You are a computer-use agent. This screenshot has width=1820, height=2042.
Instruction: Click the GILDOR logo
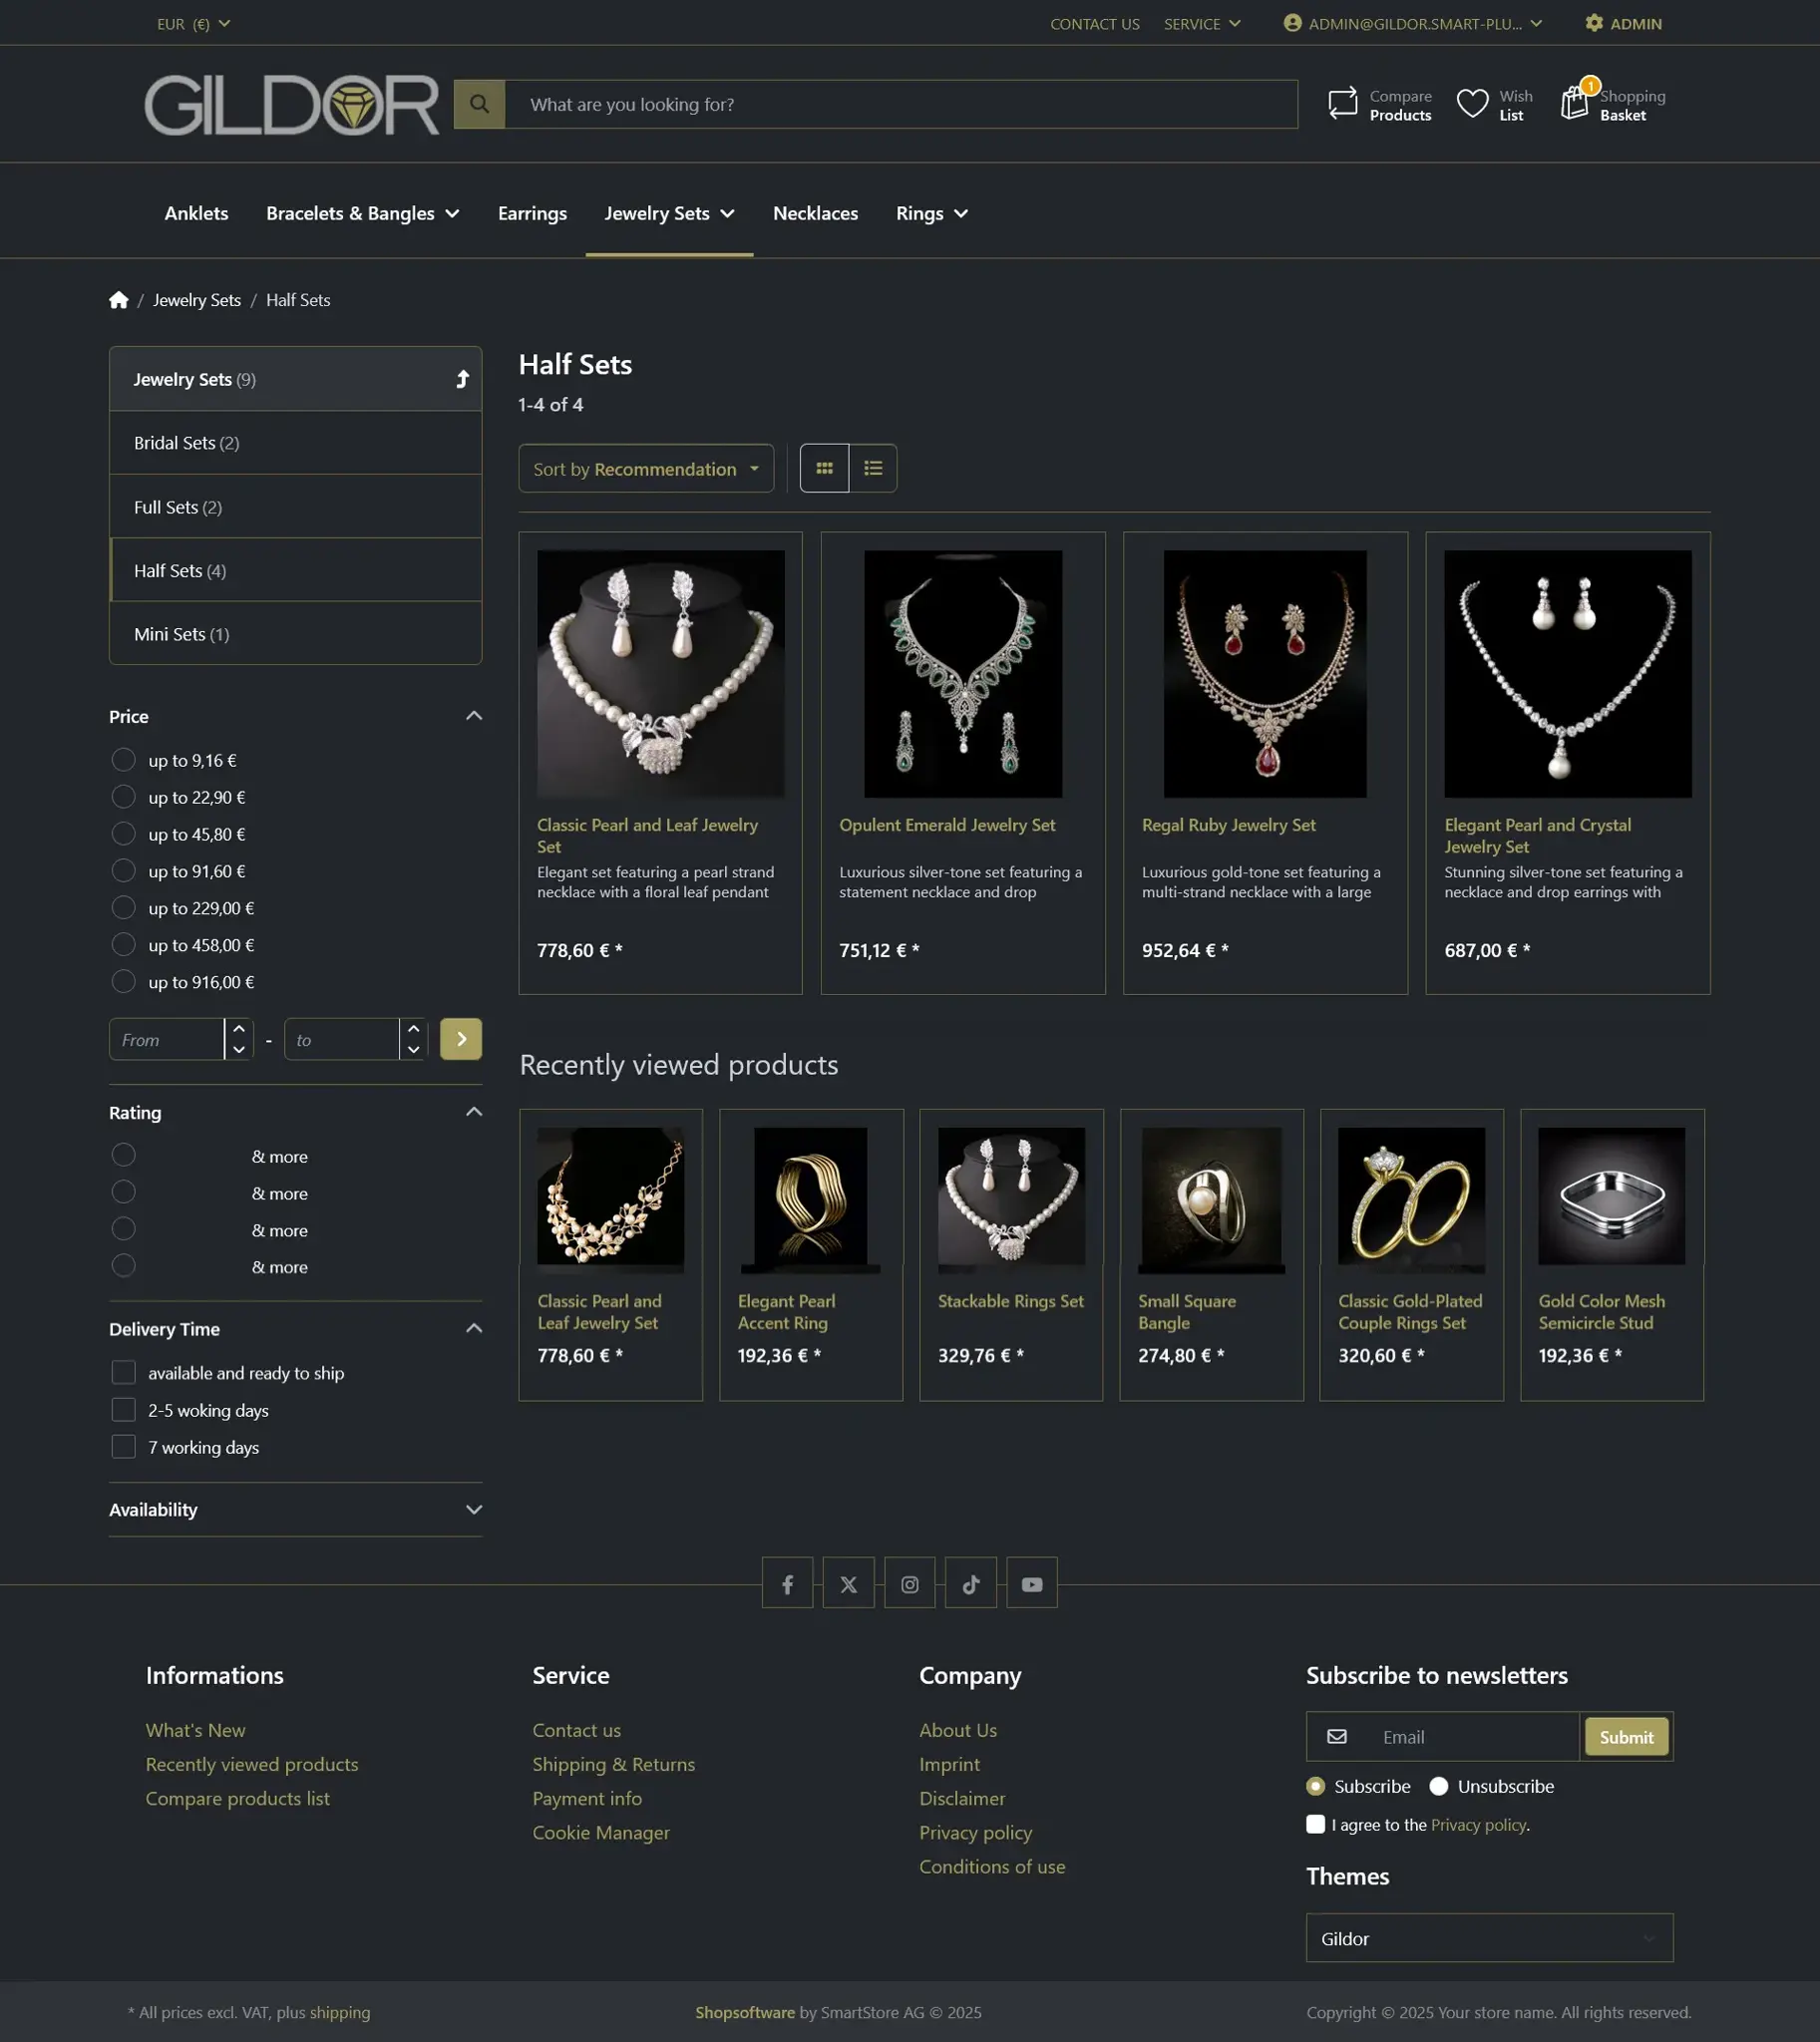click(291, 104)
